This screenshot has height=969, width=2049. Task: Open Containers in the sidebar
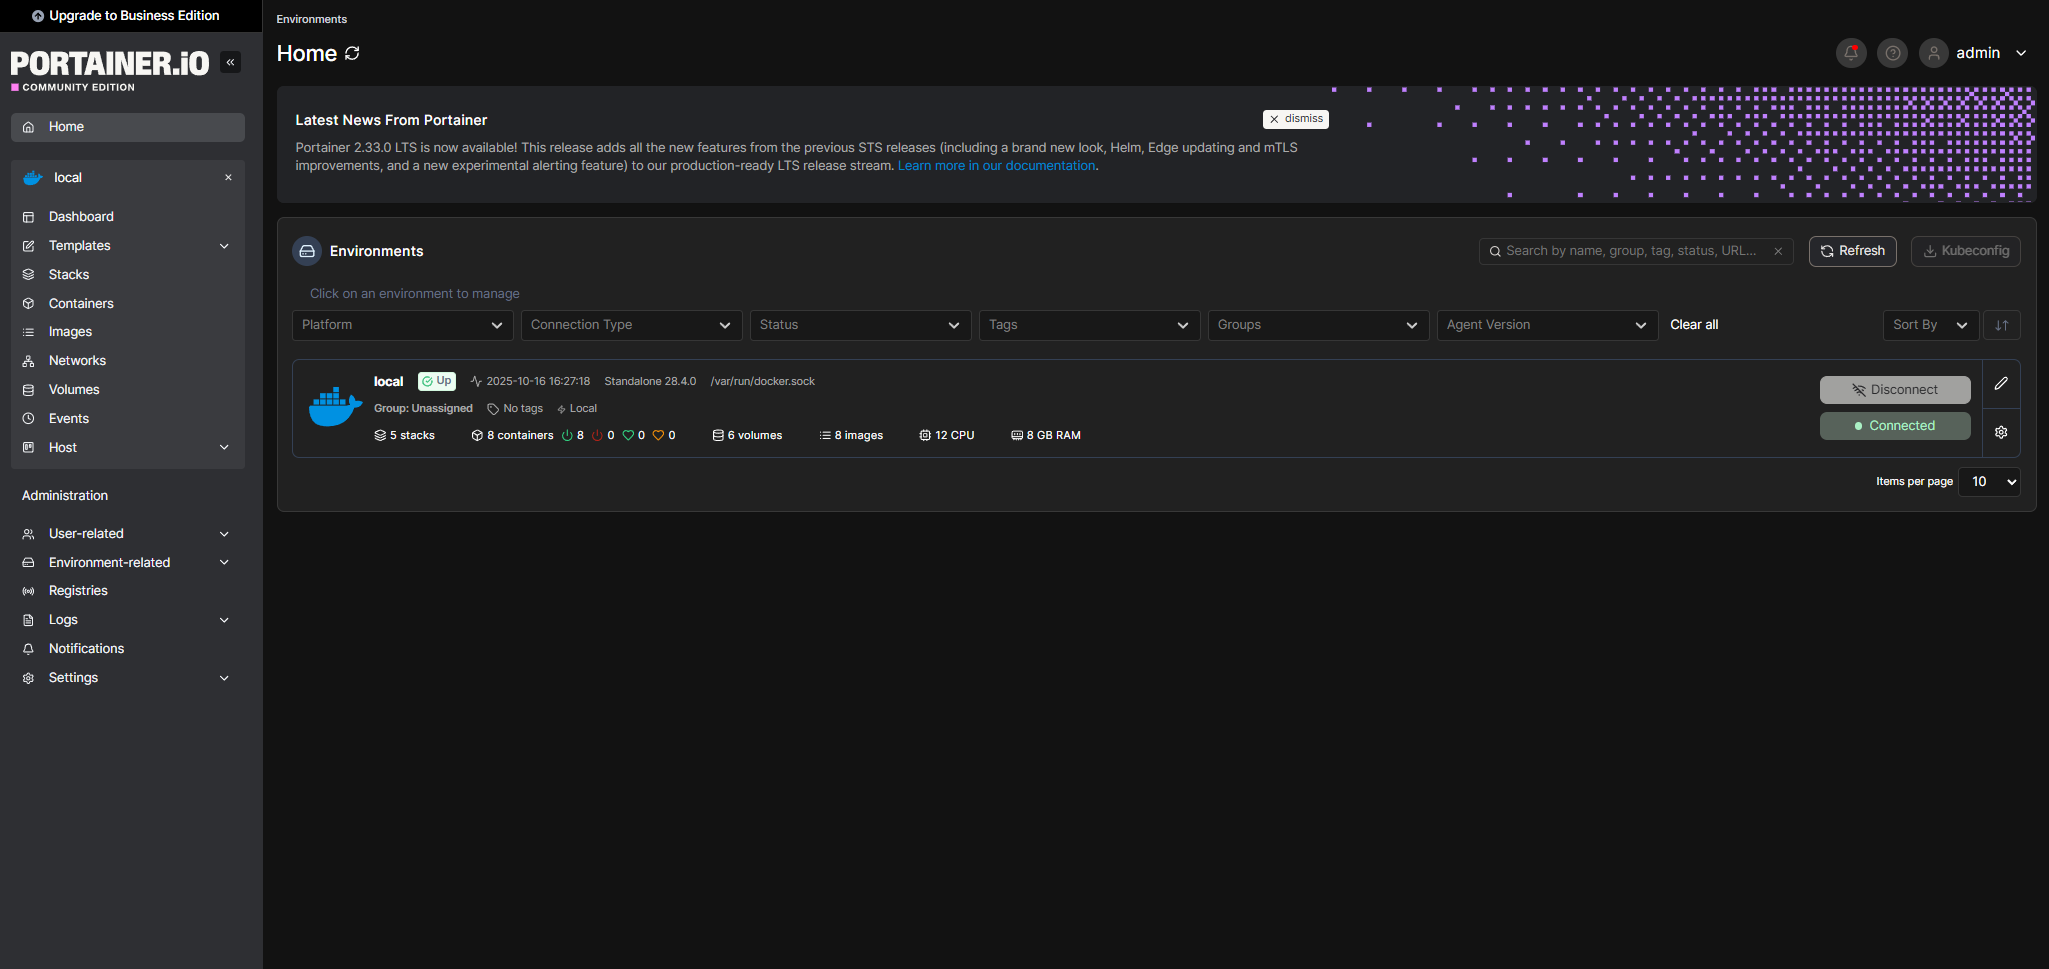click(81, 304)
